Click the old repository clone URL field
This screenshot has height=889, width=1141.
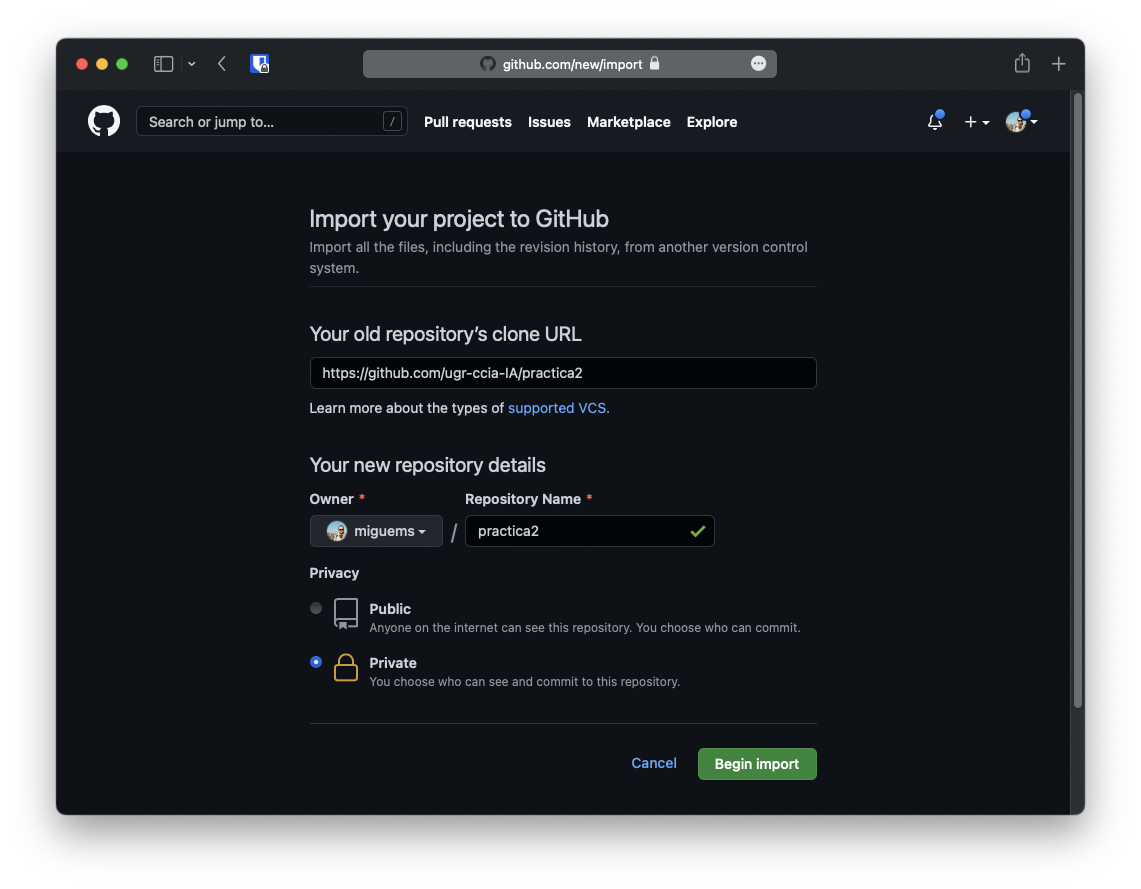[563, 373]
